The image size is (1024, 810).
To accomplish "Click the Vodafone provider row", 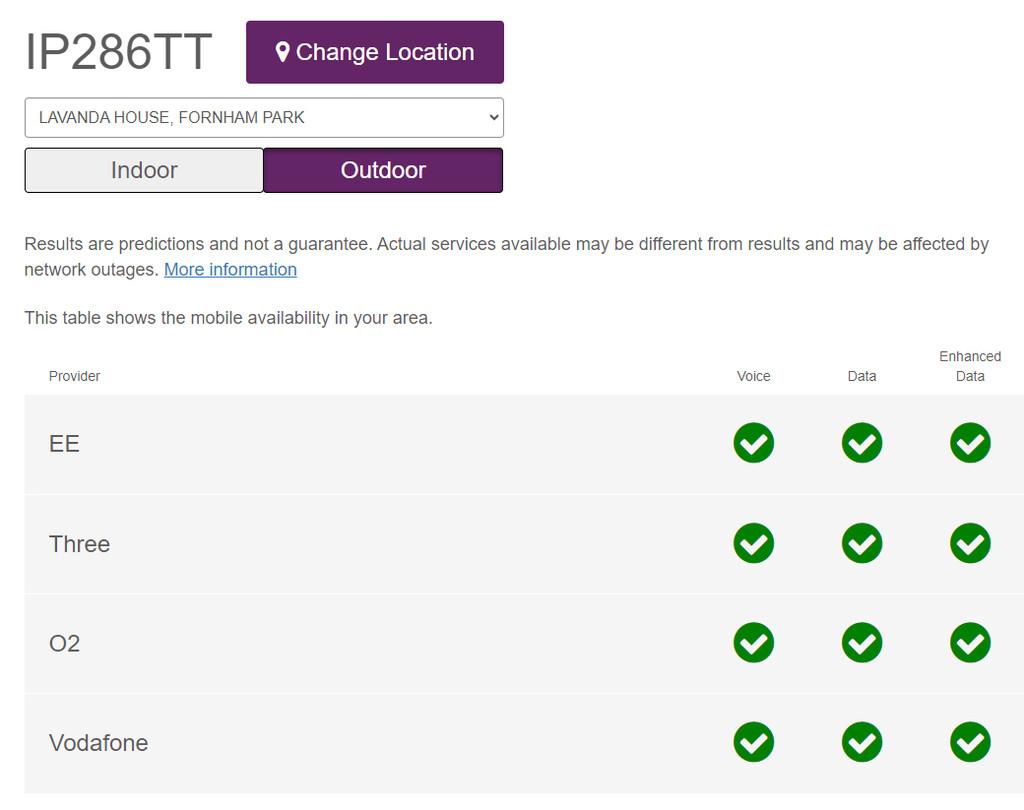I will (x=524, y=743).
